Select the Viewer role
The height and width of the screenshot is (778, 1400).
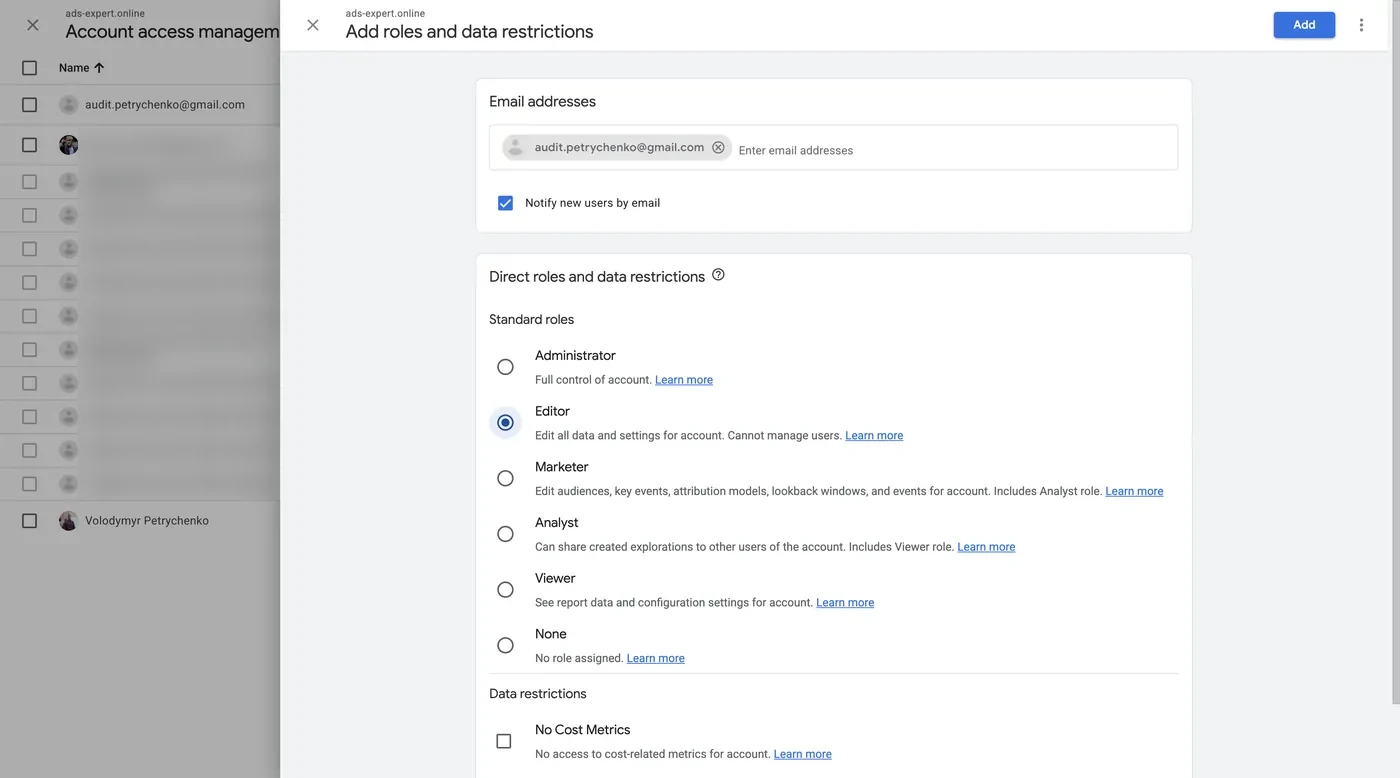click(x=505, y=590)
